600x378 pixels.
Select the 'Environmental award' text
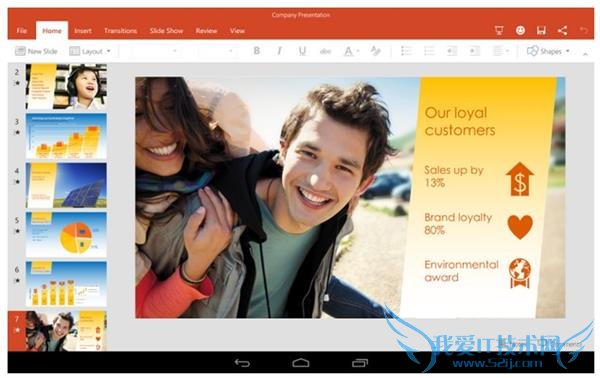click(461, 271)
